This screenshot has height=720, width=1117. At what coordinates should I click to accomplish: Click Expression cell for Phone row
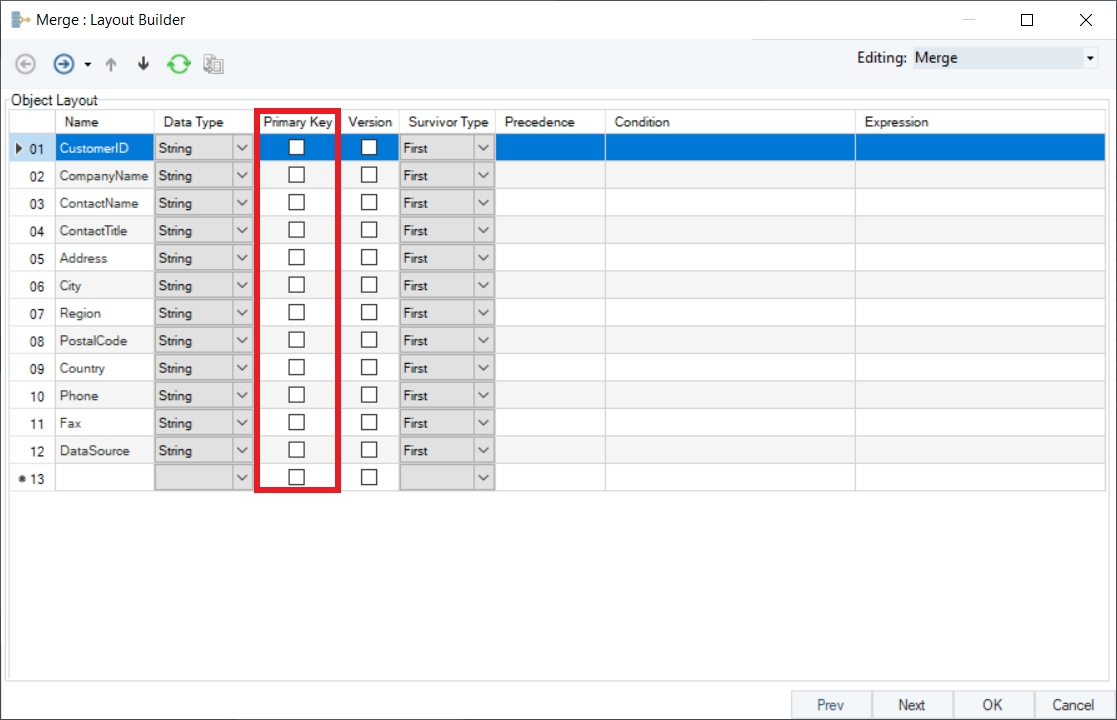[x=980, y=395]
